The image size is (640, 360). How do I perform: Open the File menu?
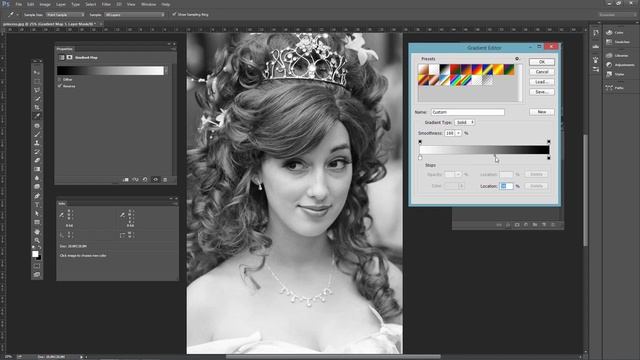click(18, 4)
